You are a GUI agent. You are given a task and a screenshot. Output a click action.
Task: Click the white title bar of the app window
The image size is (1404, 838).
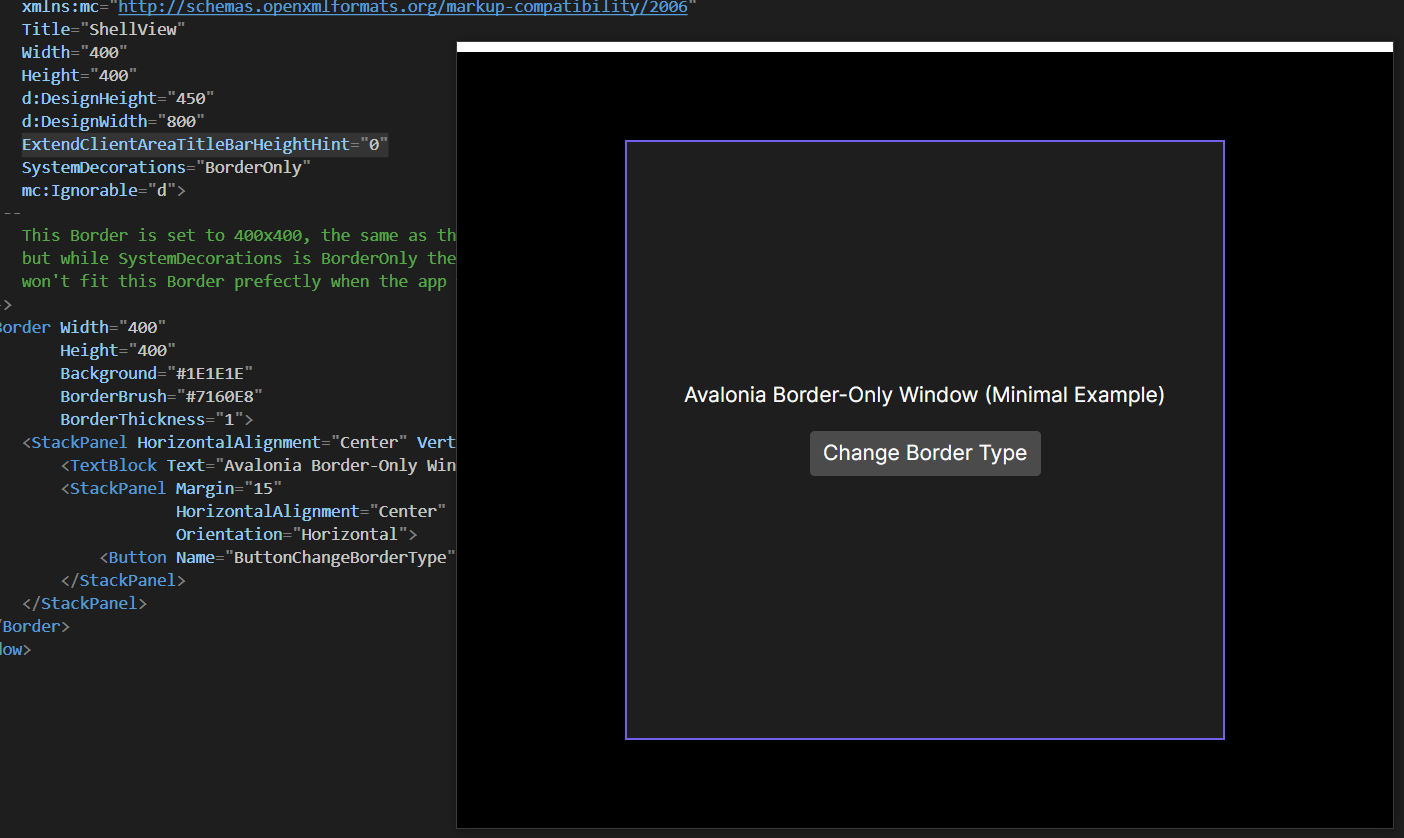pos(924,45)
